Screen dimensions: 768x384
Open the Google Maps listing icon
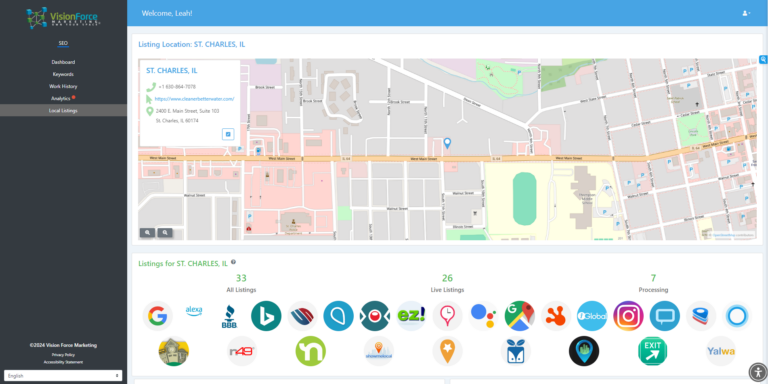(x=520, y=316)
